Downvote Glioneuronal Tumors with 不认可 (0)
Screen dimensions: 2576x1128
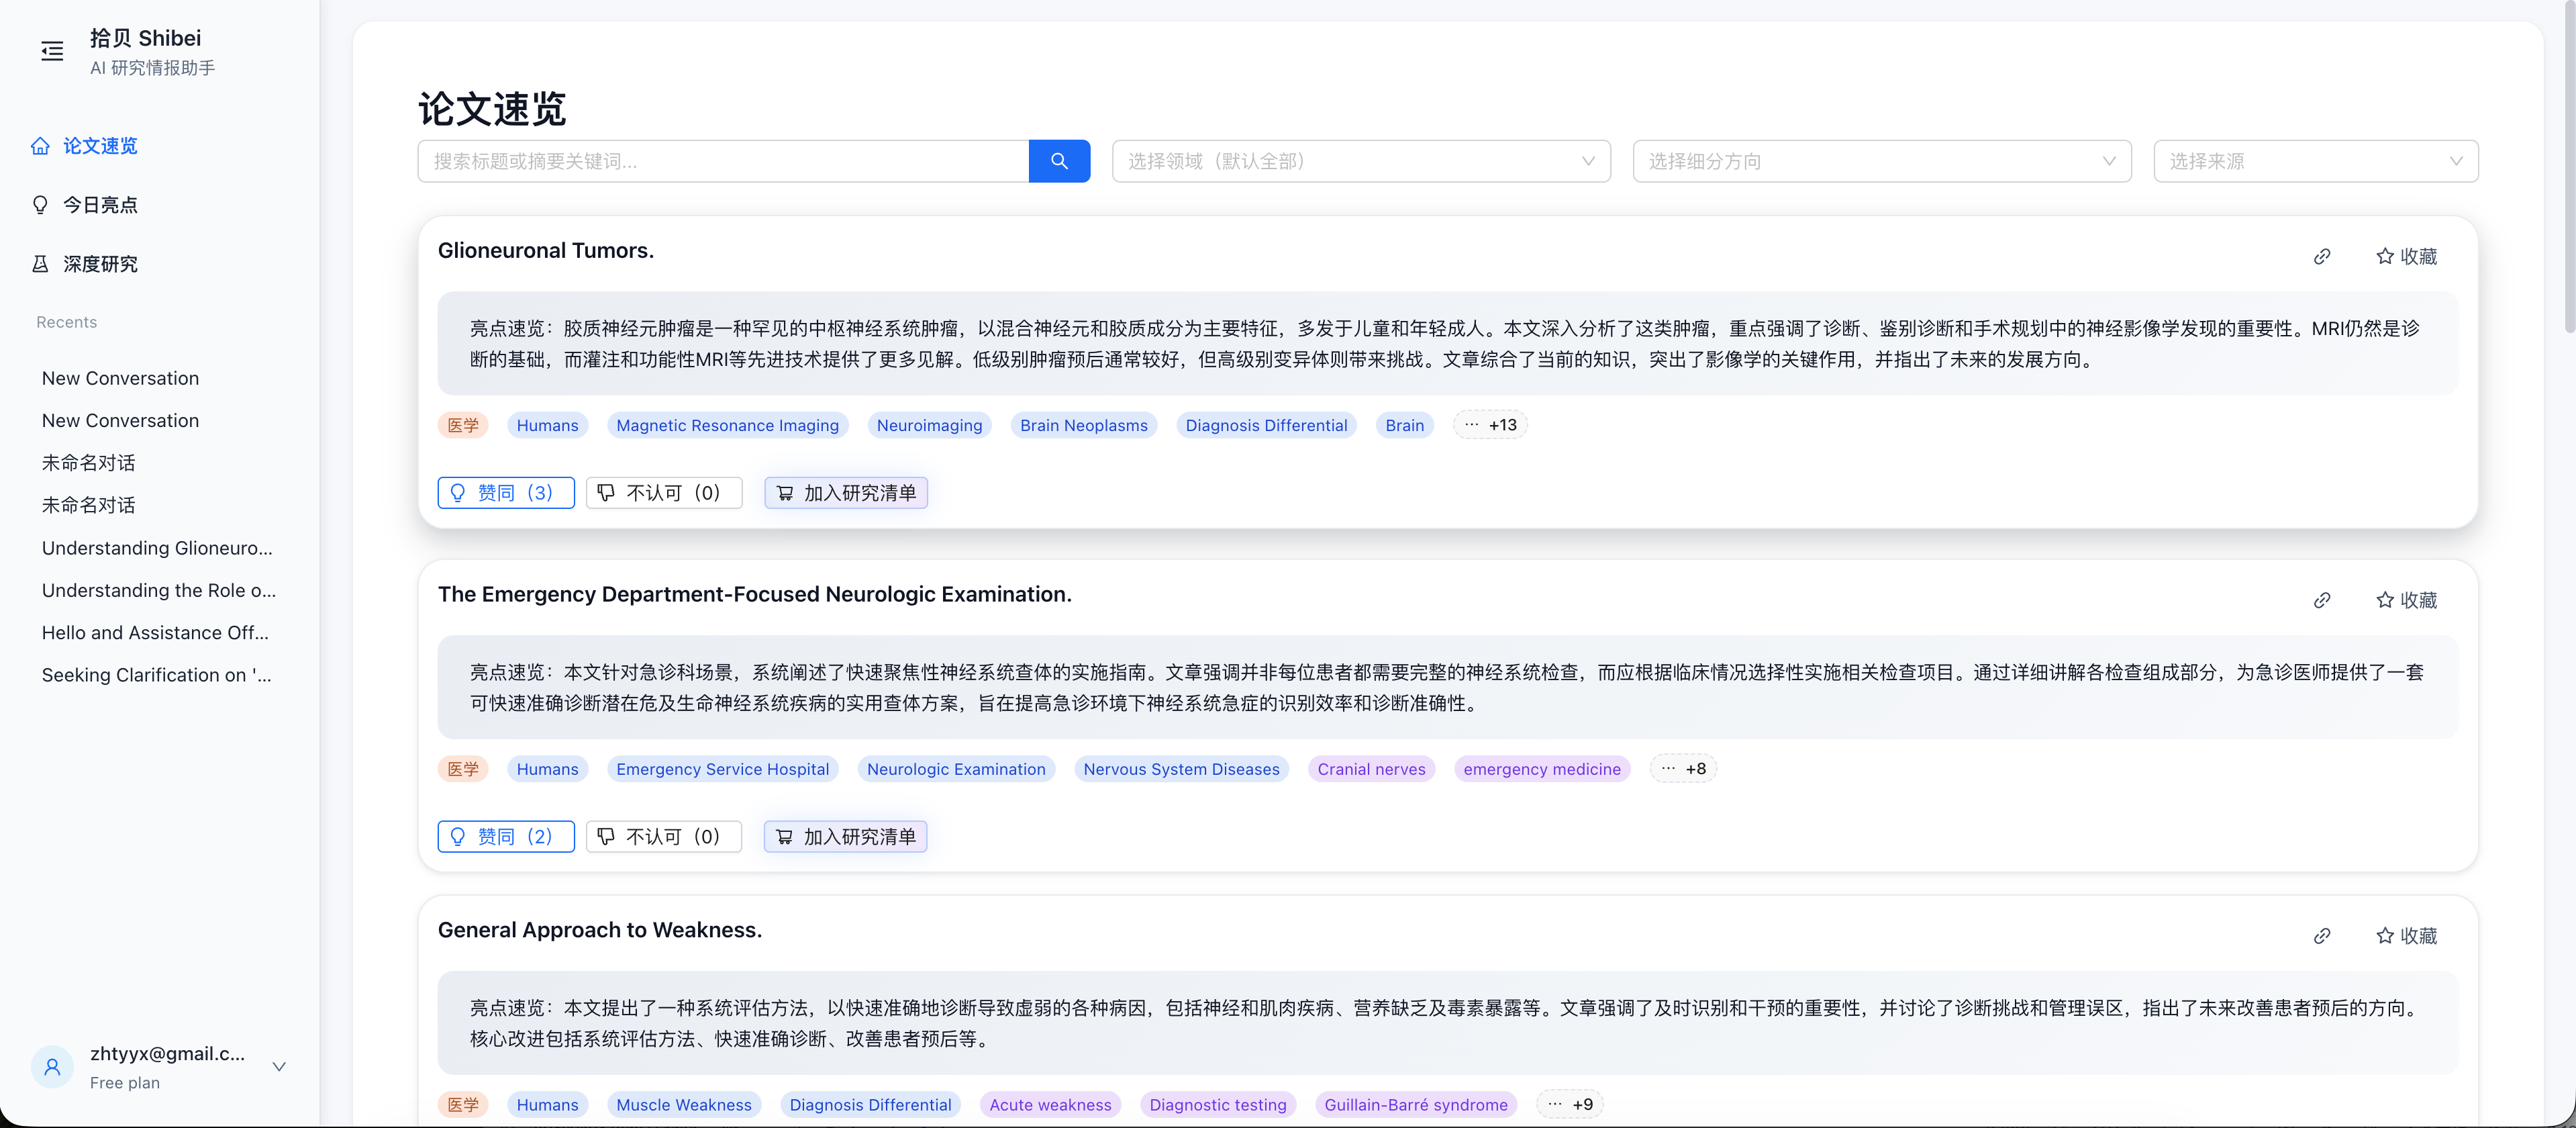(x=664, y=493)
